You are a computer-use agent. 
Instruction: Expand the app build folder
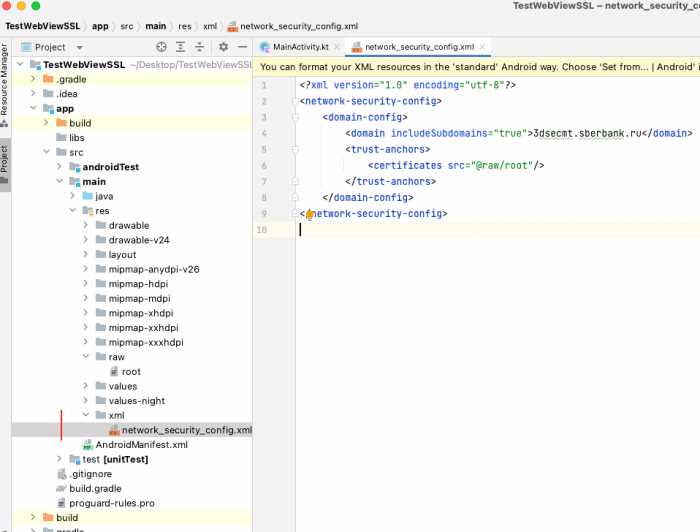click(46, 123)
